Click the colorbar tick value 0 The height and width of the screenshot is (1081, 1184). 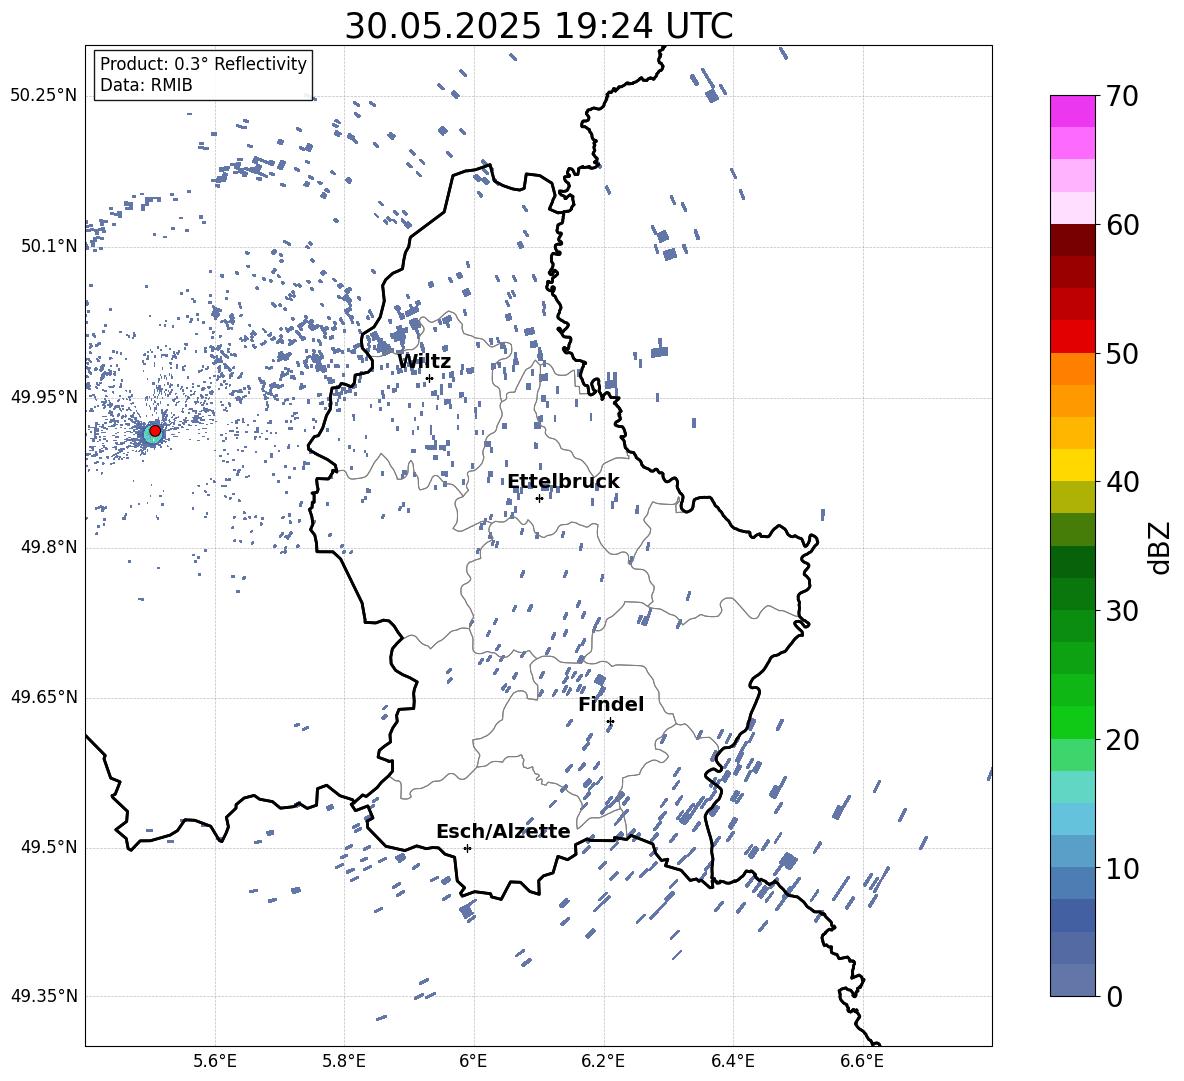pos(1114,996)
